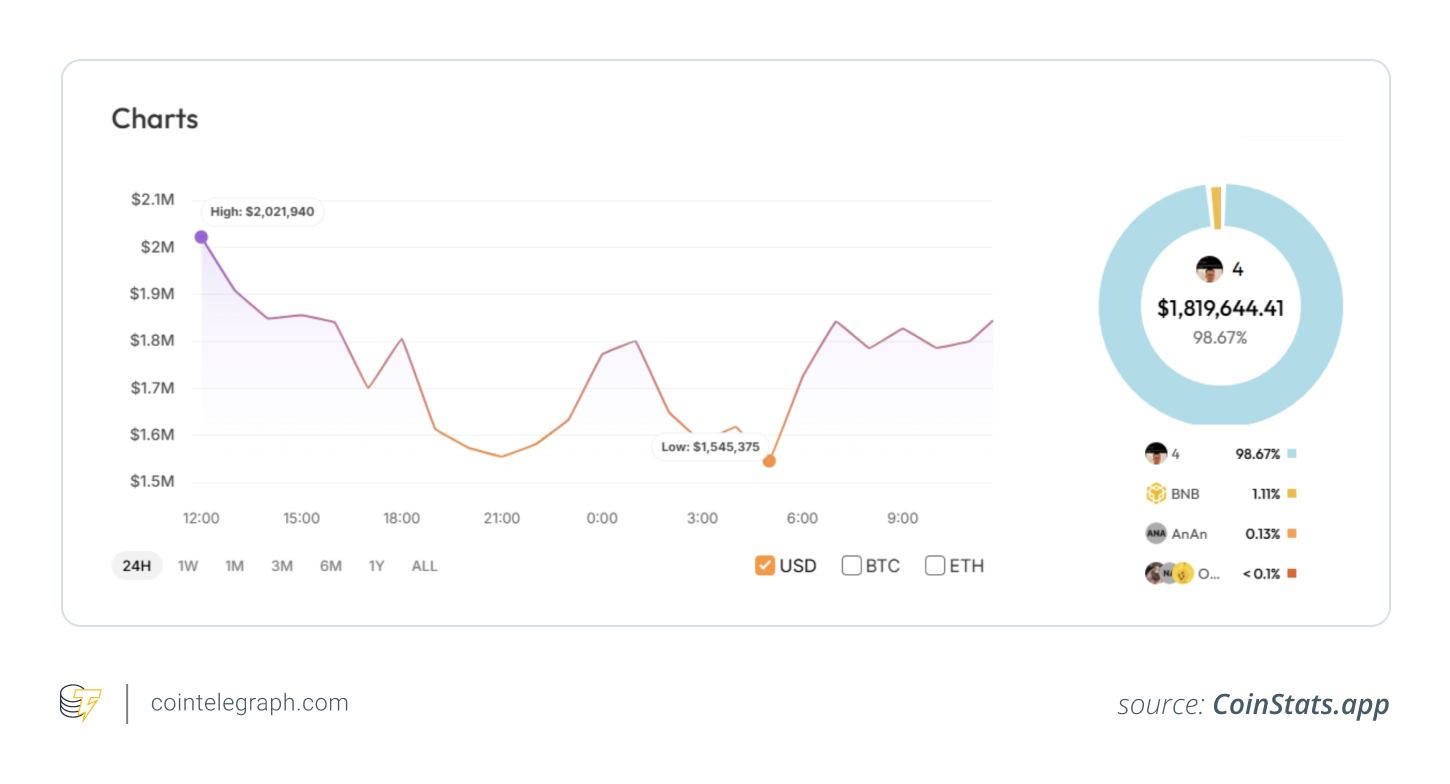This screenshot has height=784, width=1450.
Task: Select the ALL time range
Action: 424,566
